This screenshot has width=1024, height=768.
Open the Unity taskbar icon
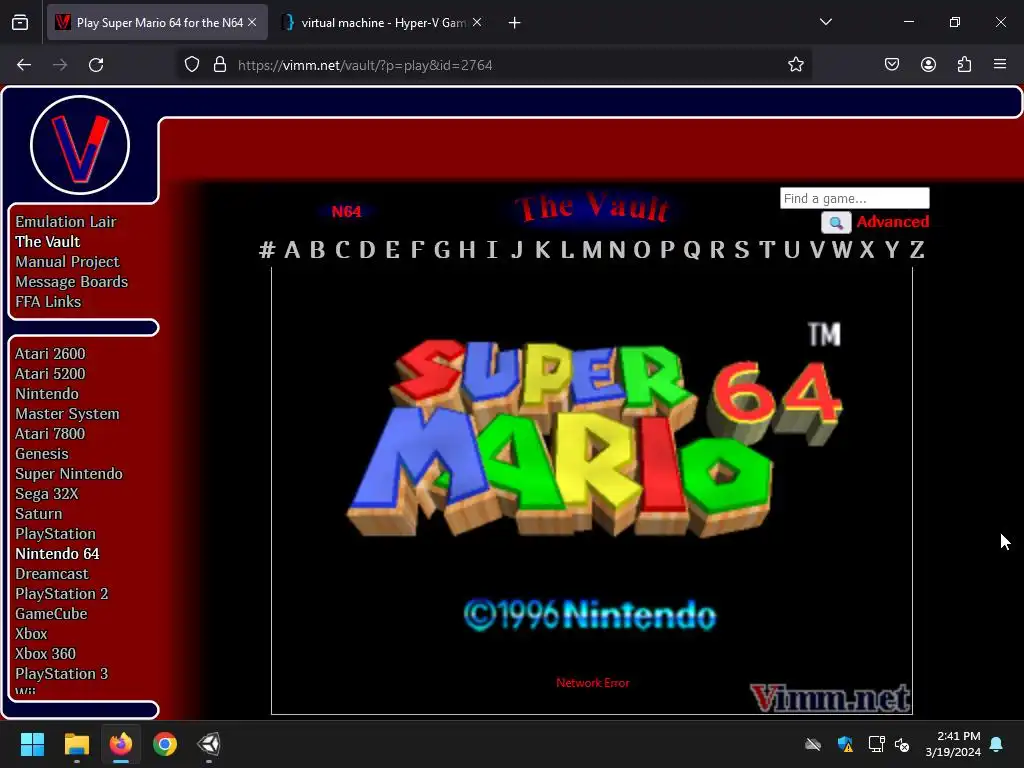tap(209, 744)
